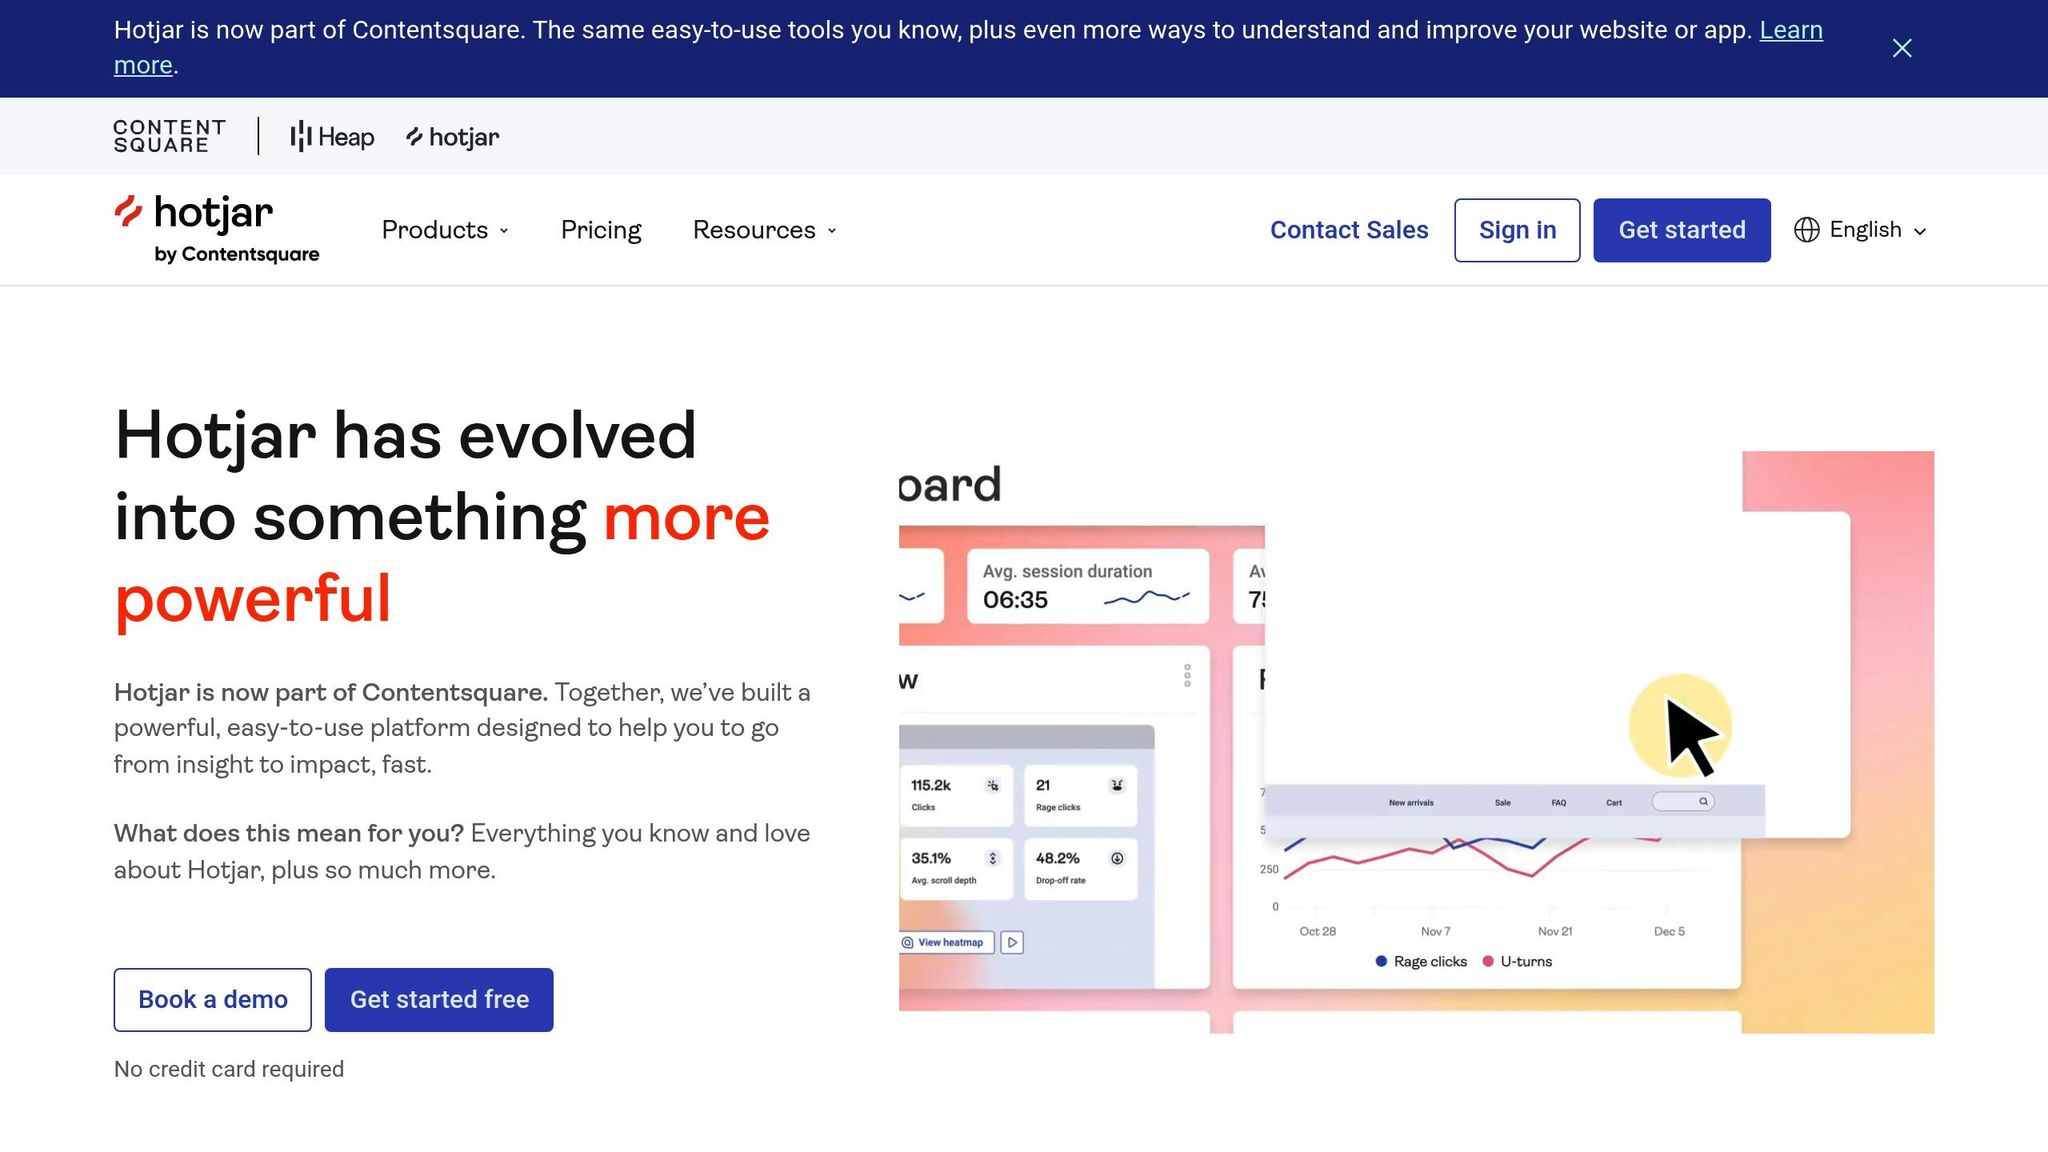Open the Pricing page
The height and width of the screenshot is (1152, 2048).
coord(601,230)
